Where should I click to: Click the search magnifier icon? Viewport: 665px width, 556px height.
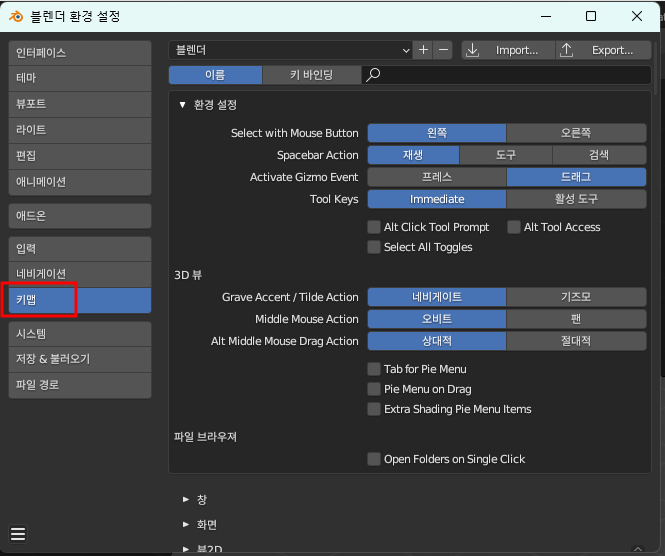pyautogui.click(x=373, y=75)
